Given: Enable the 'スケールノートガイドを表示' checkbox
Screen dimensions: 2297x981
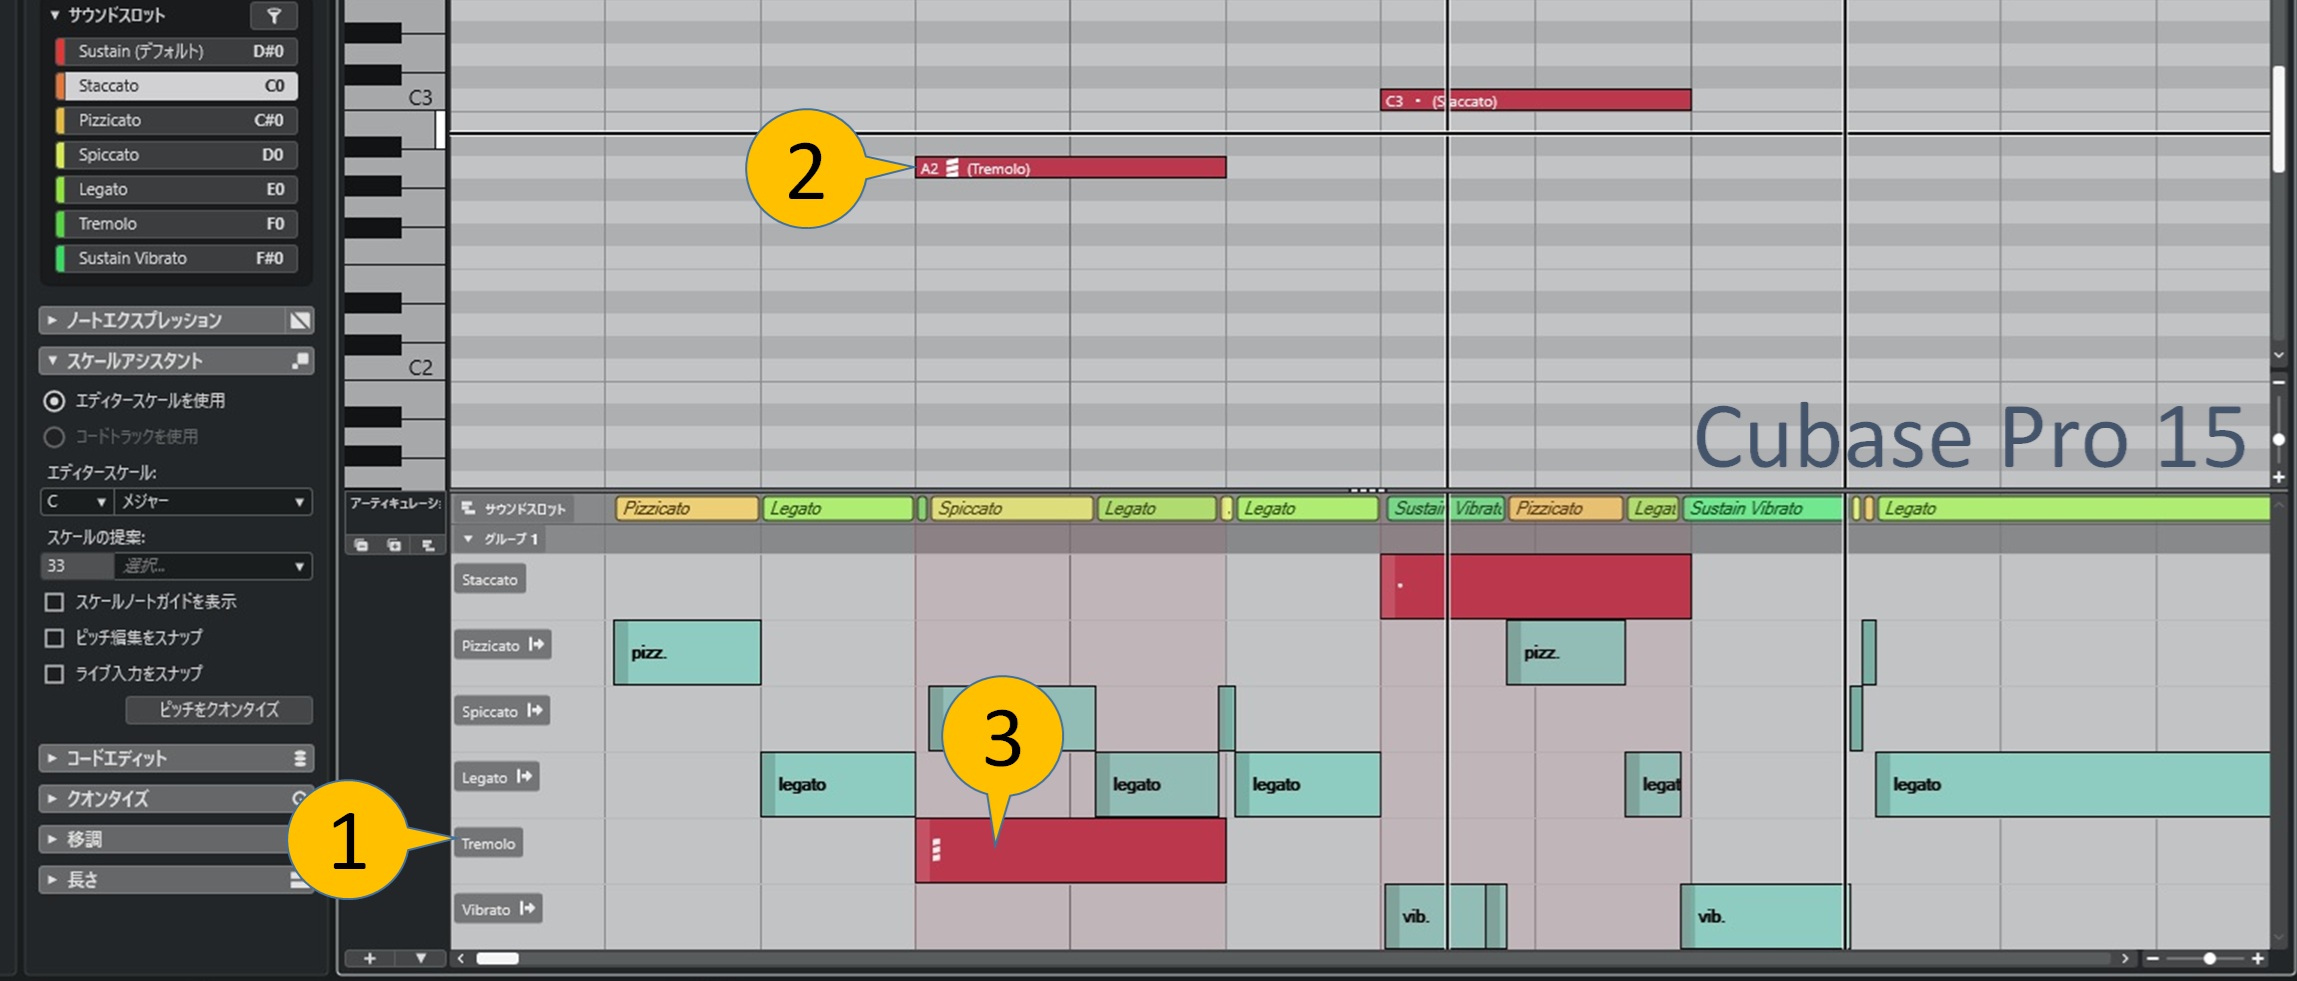Looking at the screenshot, I should coord(55,602).
